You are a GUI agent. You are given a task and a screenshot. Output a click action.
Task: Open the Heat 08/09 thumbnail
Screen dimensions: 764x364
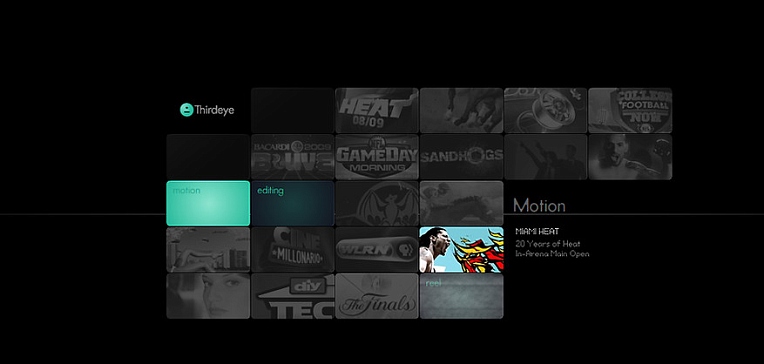tap(377, 110)
